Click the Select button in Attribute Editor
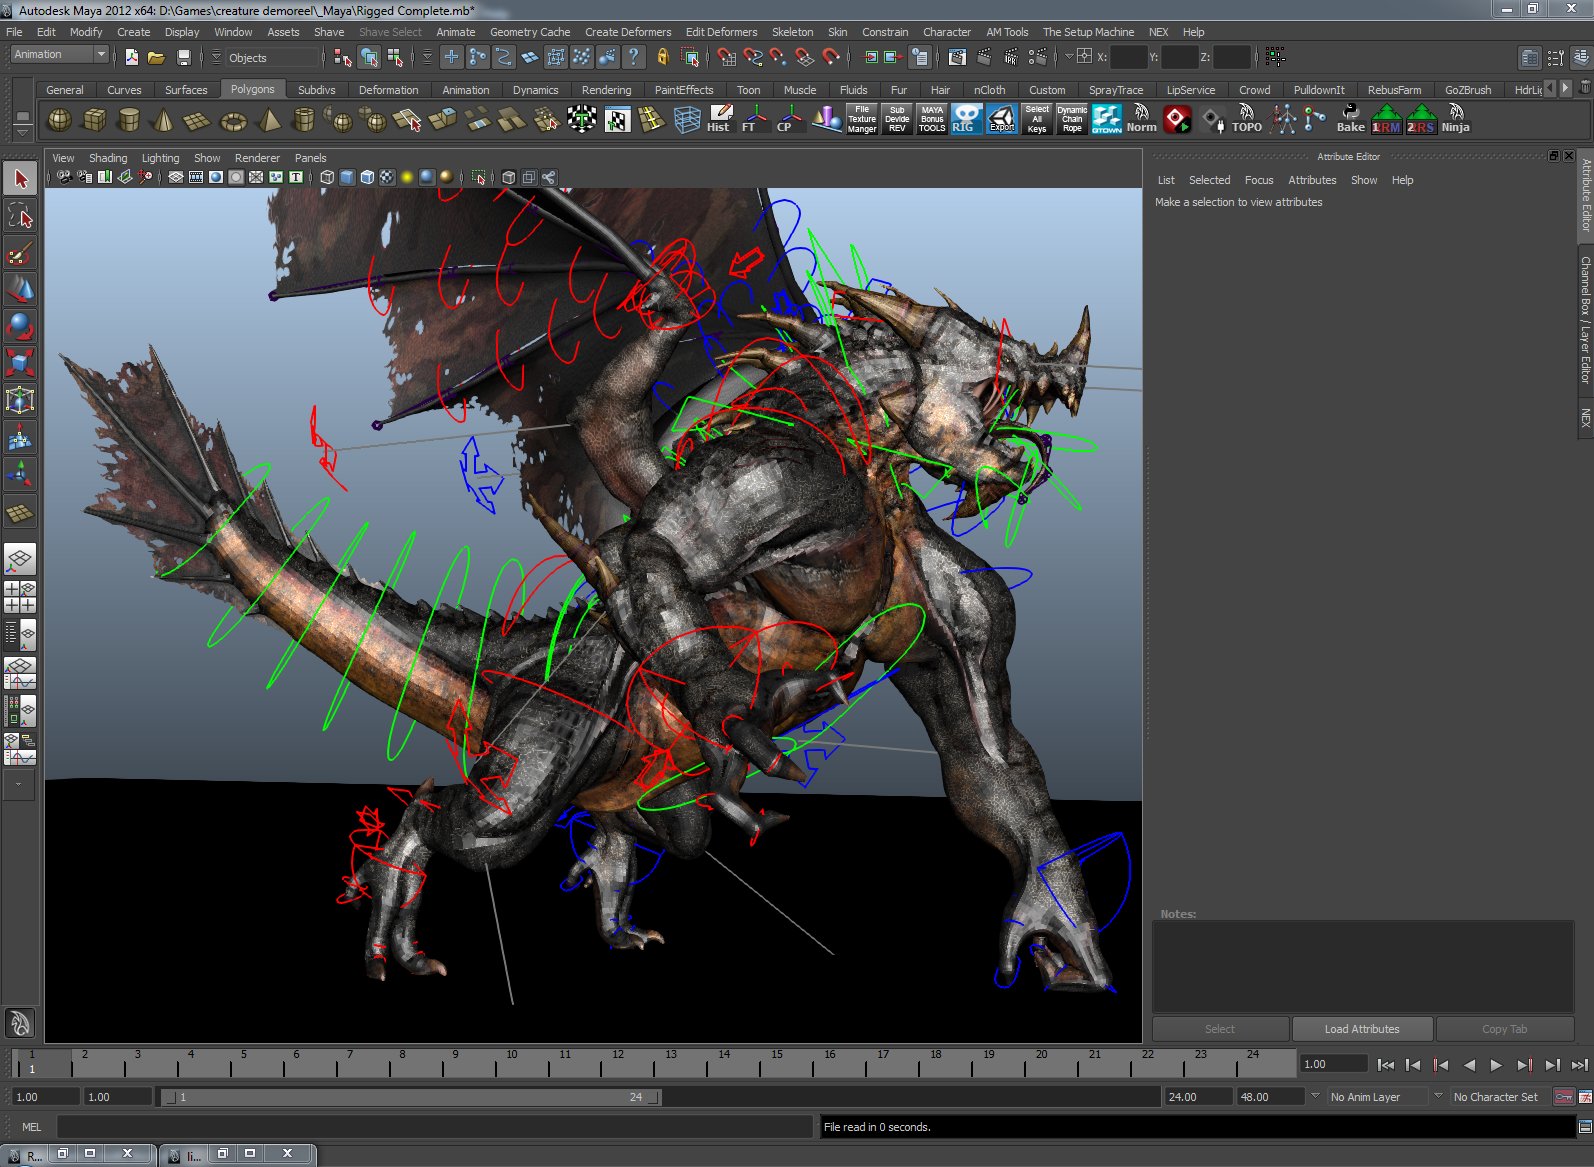1594x1167 pixels. click(x=1220, y=1029)
